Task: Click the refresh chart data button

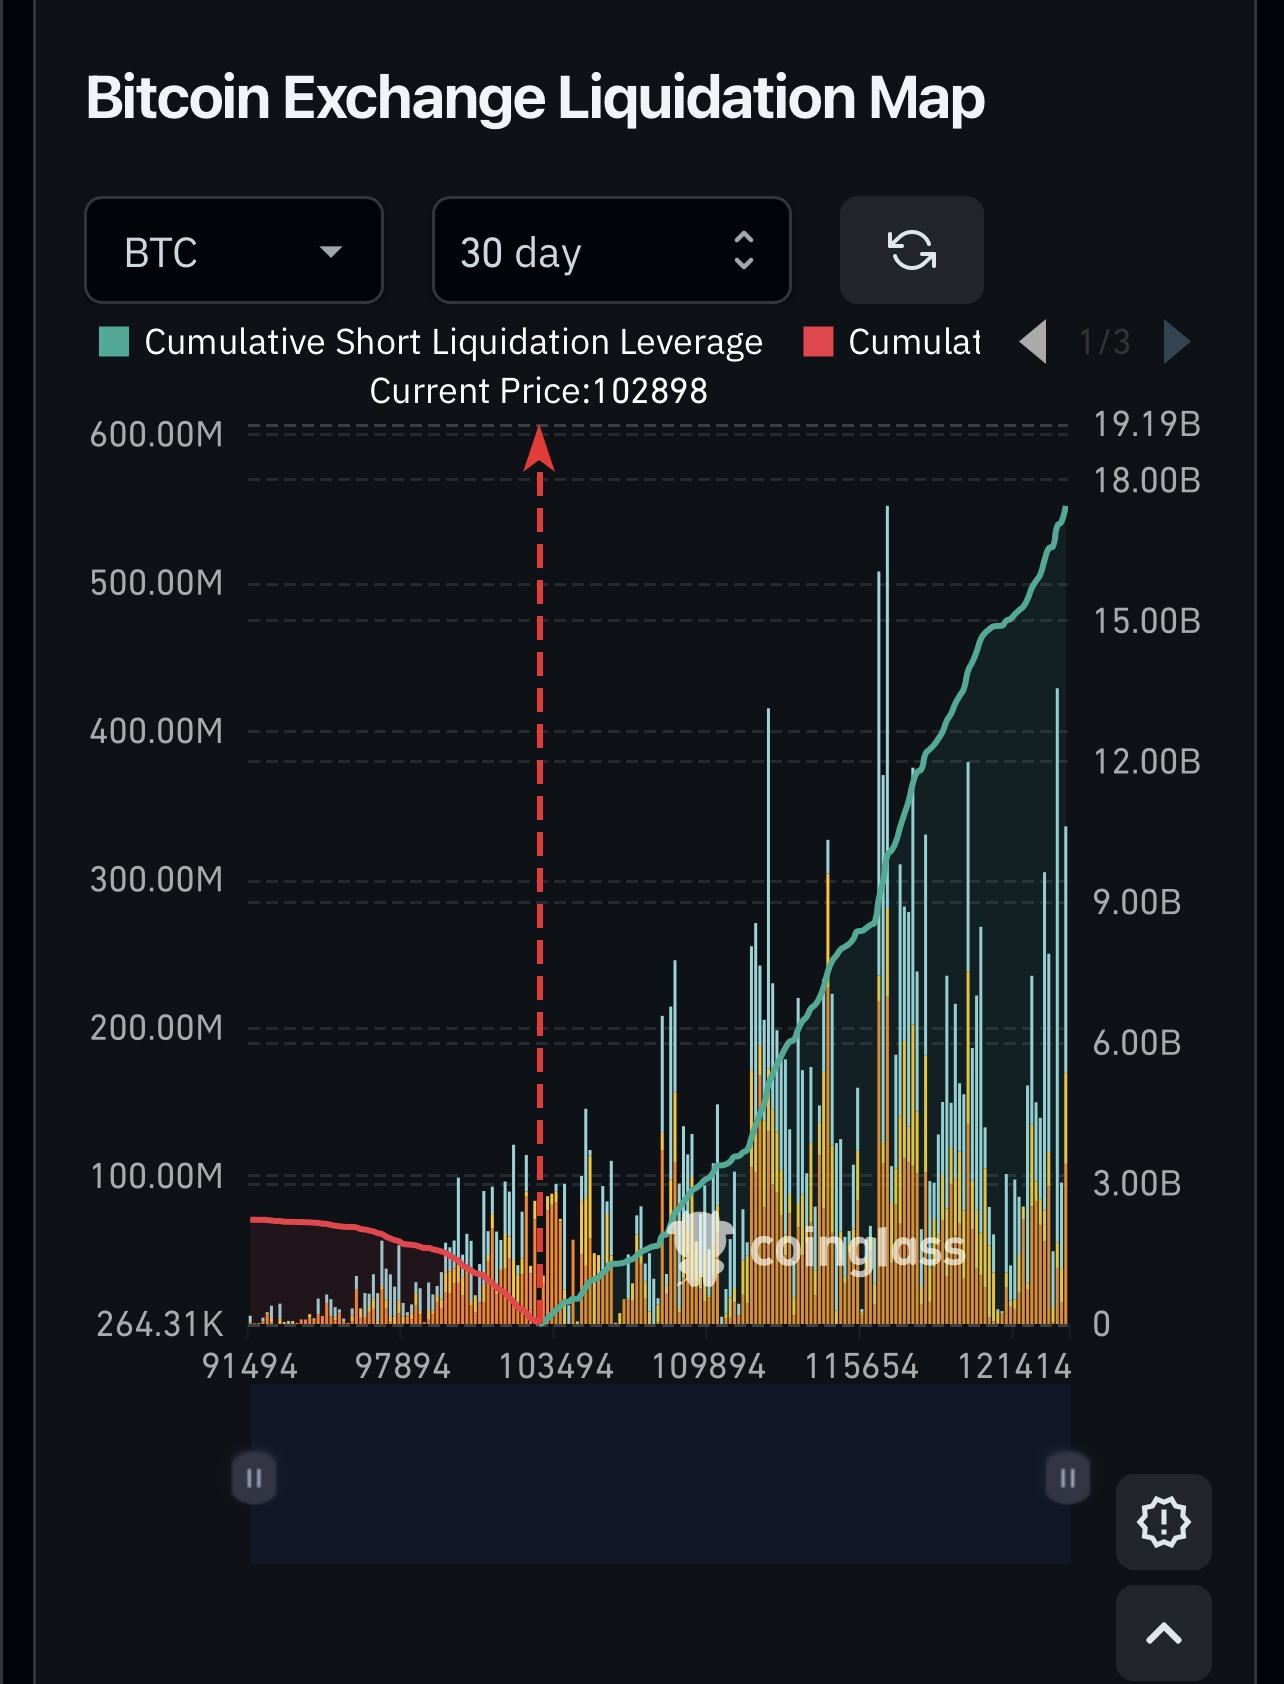Action: coord(911,250)
